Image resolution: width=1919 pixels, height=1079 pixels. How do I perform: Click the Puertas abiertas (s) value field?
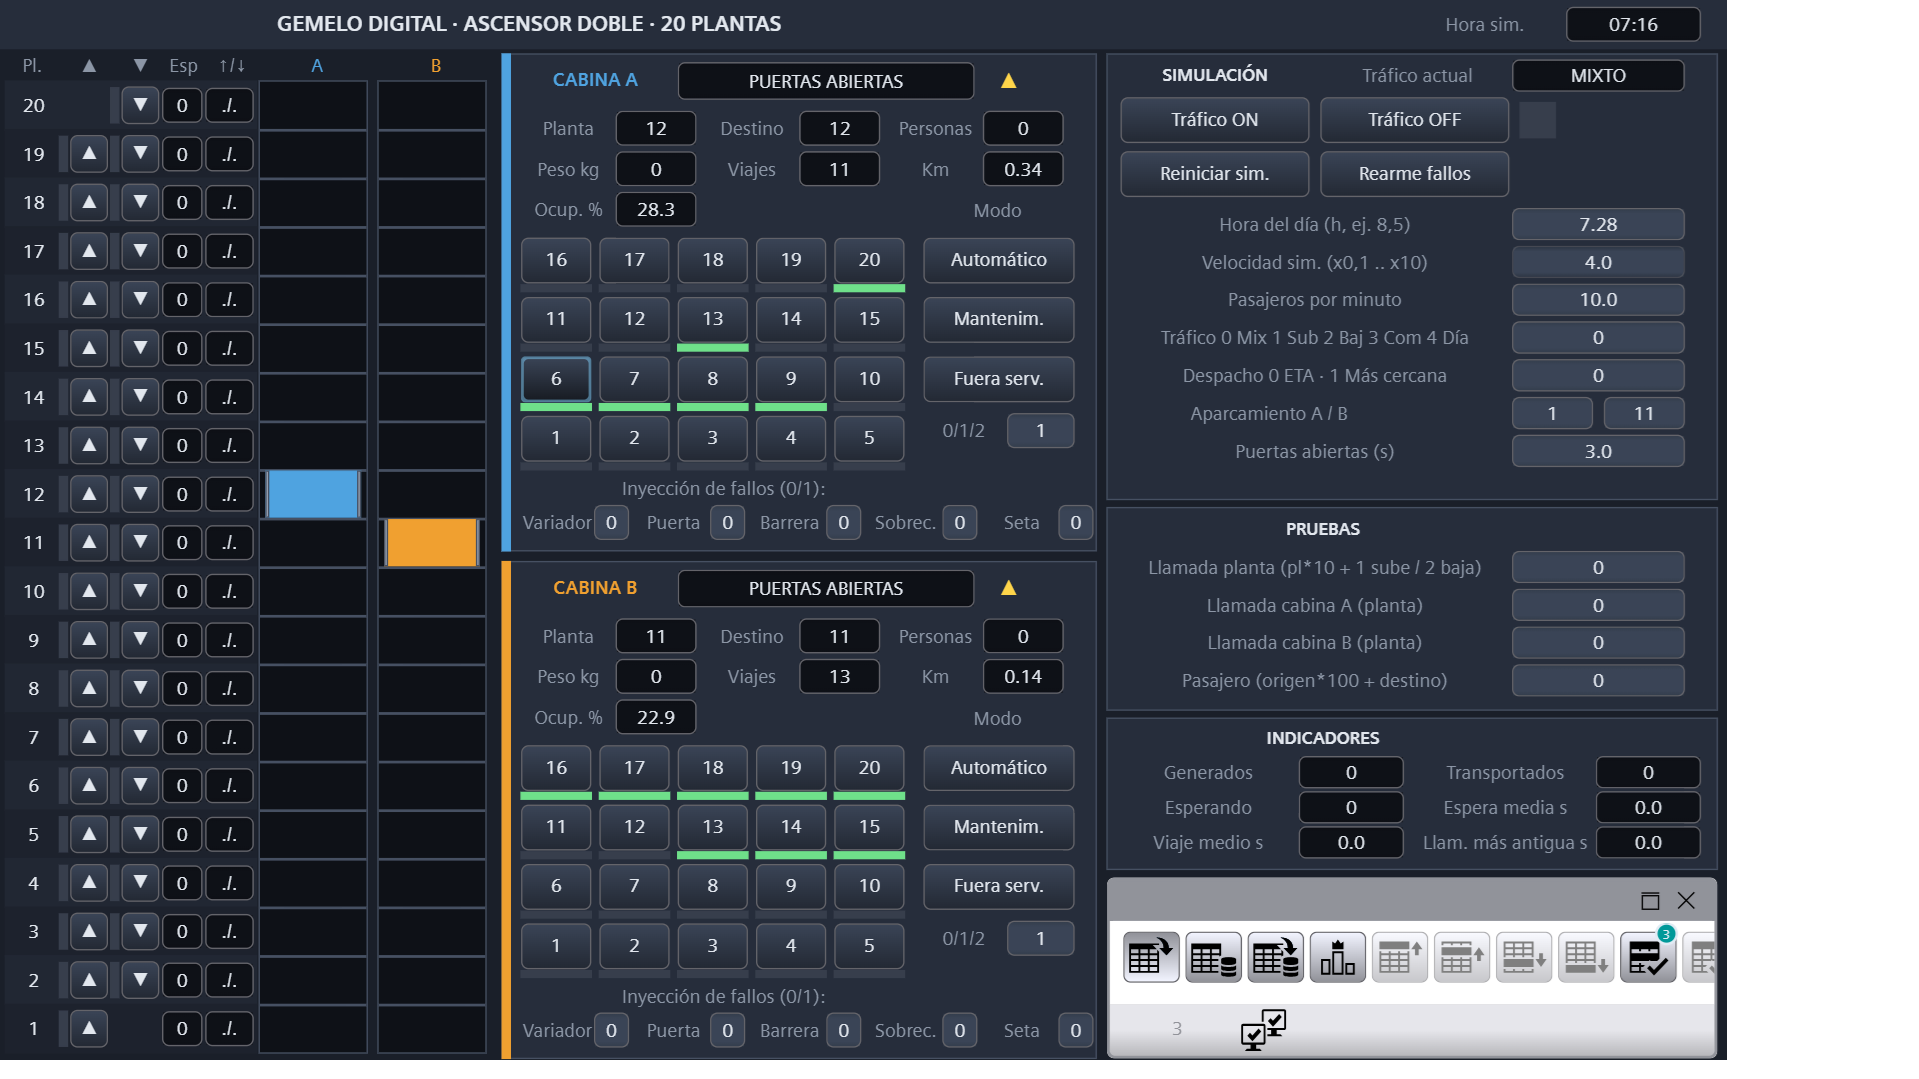coord(1597,451)
